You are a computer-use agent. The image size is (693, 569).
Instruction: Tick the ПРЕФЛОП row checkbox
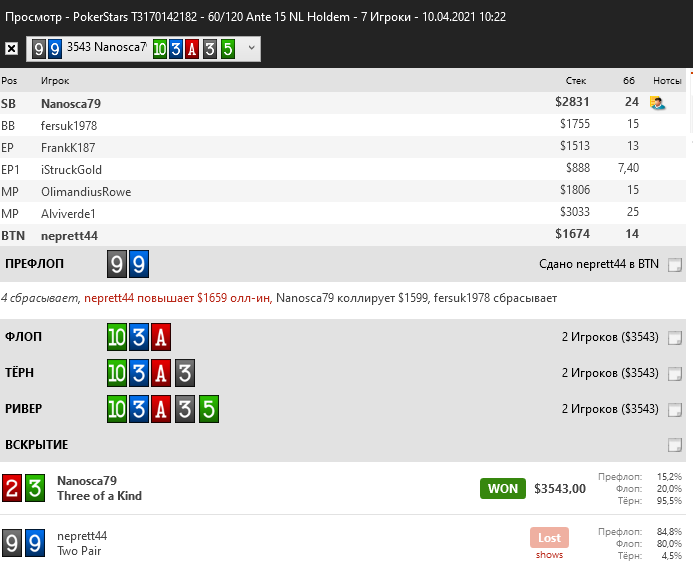(x=674, y=264)
